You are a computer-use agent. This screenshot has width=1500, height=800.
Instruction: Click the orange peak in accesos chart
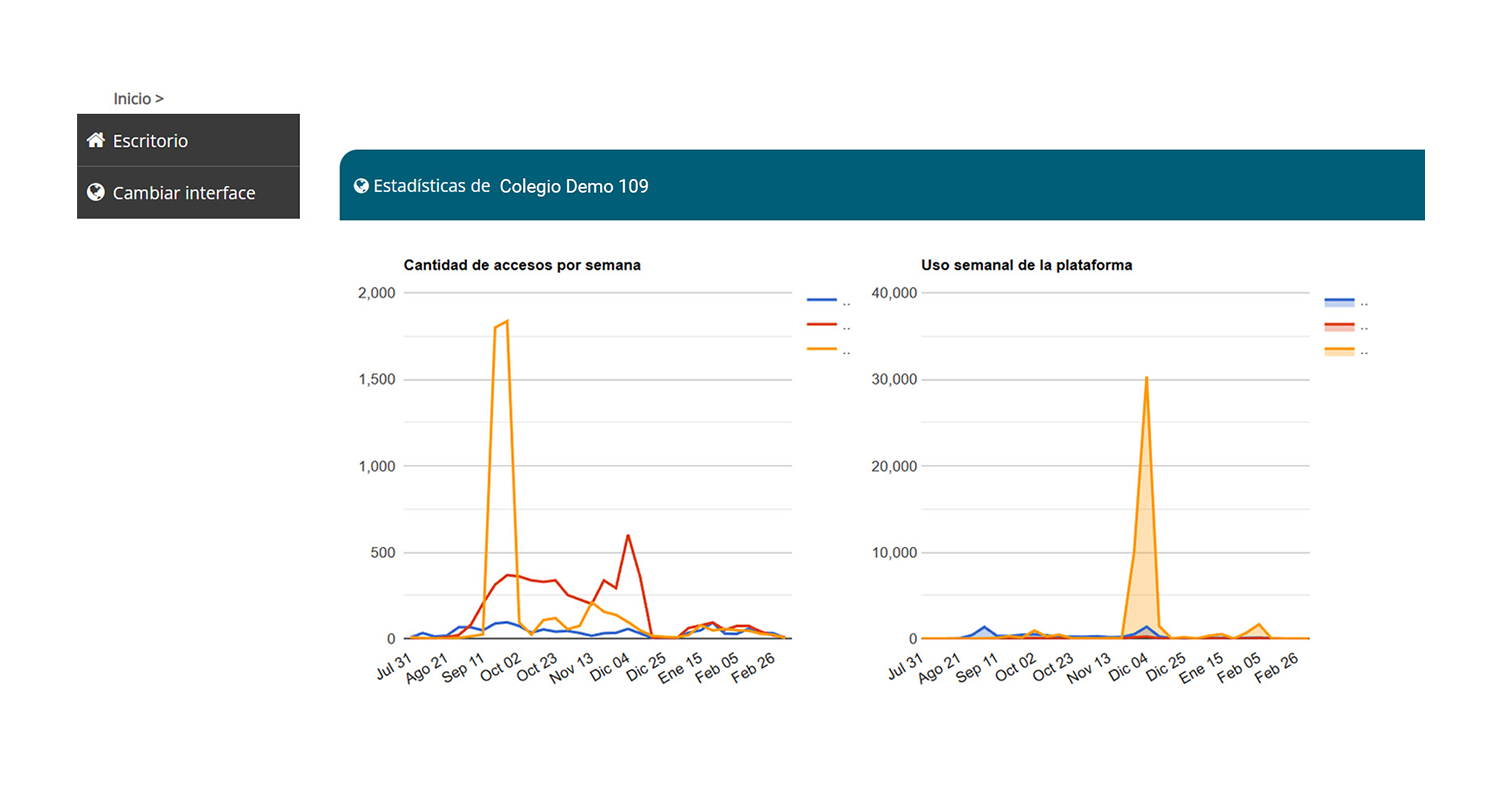point(507,322)
